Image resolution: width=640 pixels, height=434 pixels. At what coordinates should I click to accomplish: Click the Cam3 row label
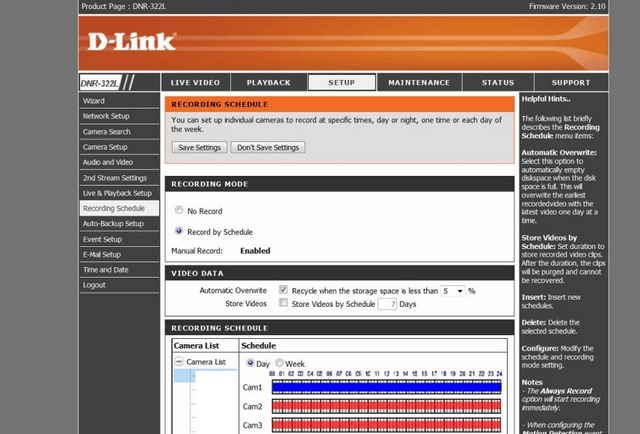pos(252,425)
